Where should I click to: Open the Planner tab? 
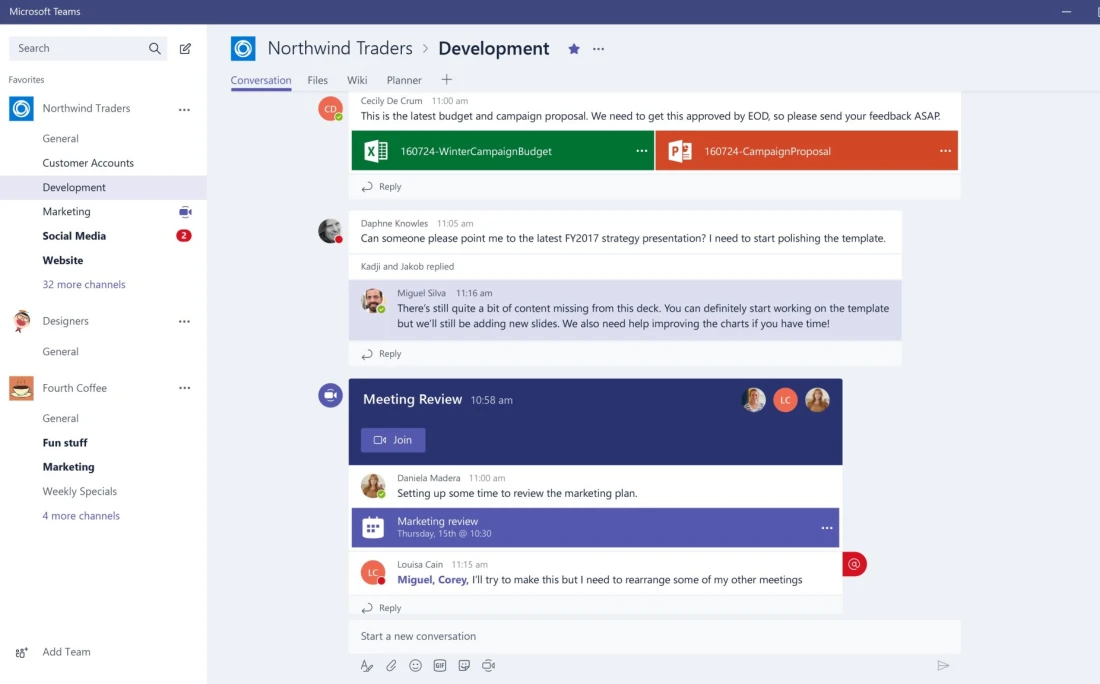click(404, 80)
